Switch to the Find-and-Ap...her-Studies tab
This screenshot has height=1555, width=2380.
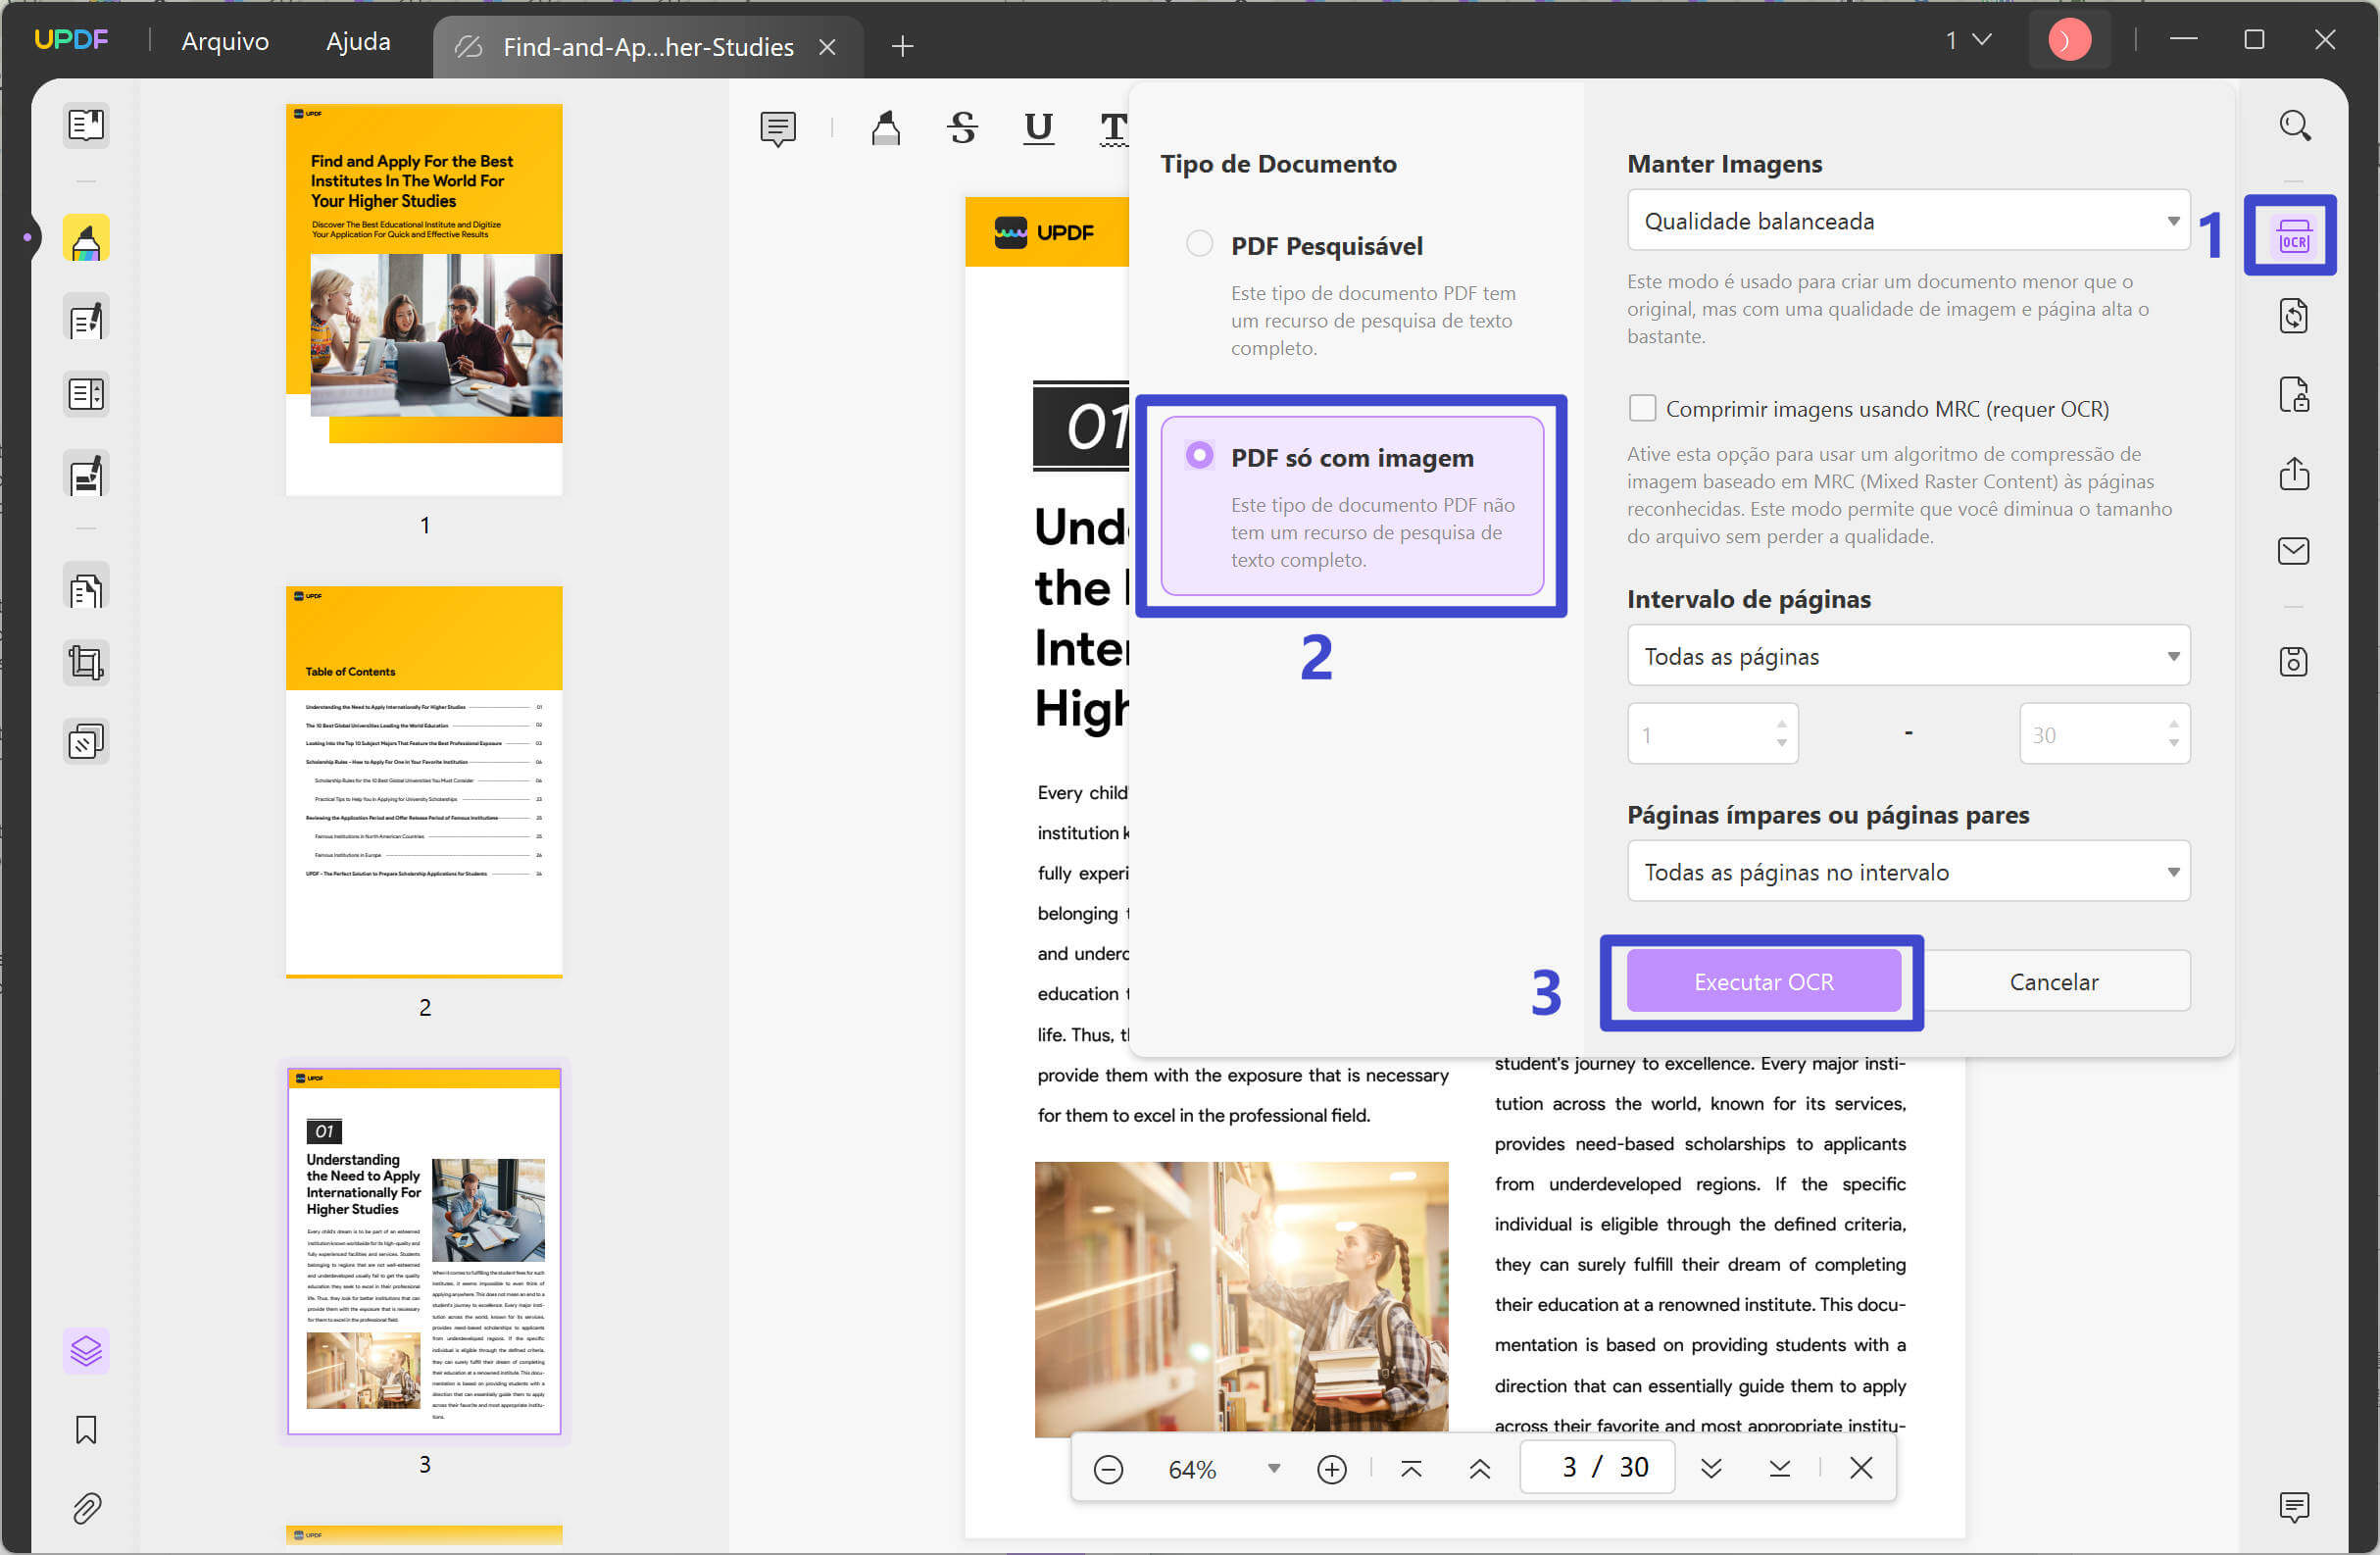pyautogui.click(x=648, y=46)
